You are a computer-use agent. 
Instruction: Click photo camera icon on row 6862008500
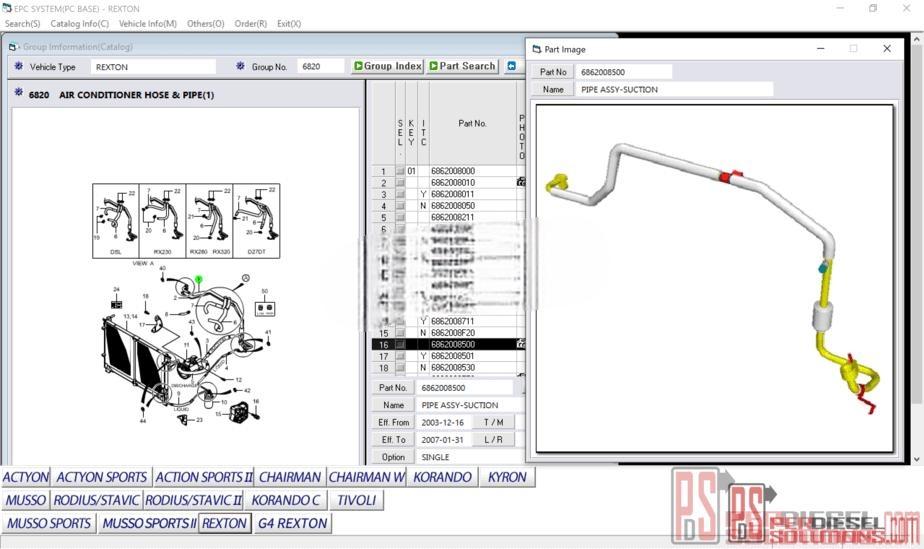point(520,344)
